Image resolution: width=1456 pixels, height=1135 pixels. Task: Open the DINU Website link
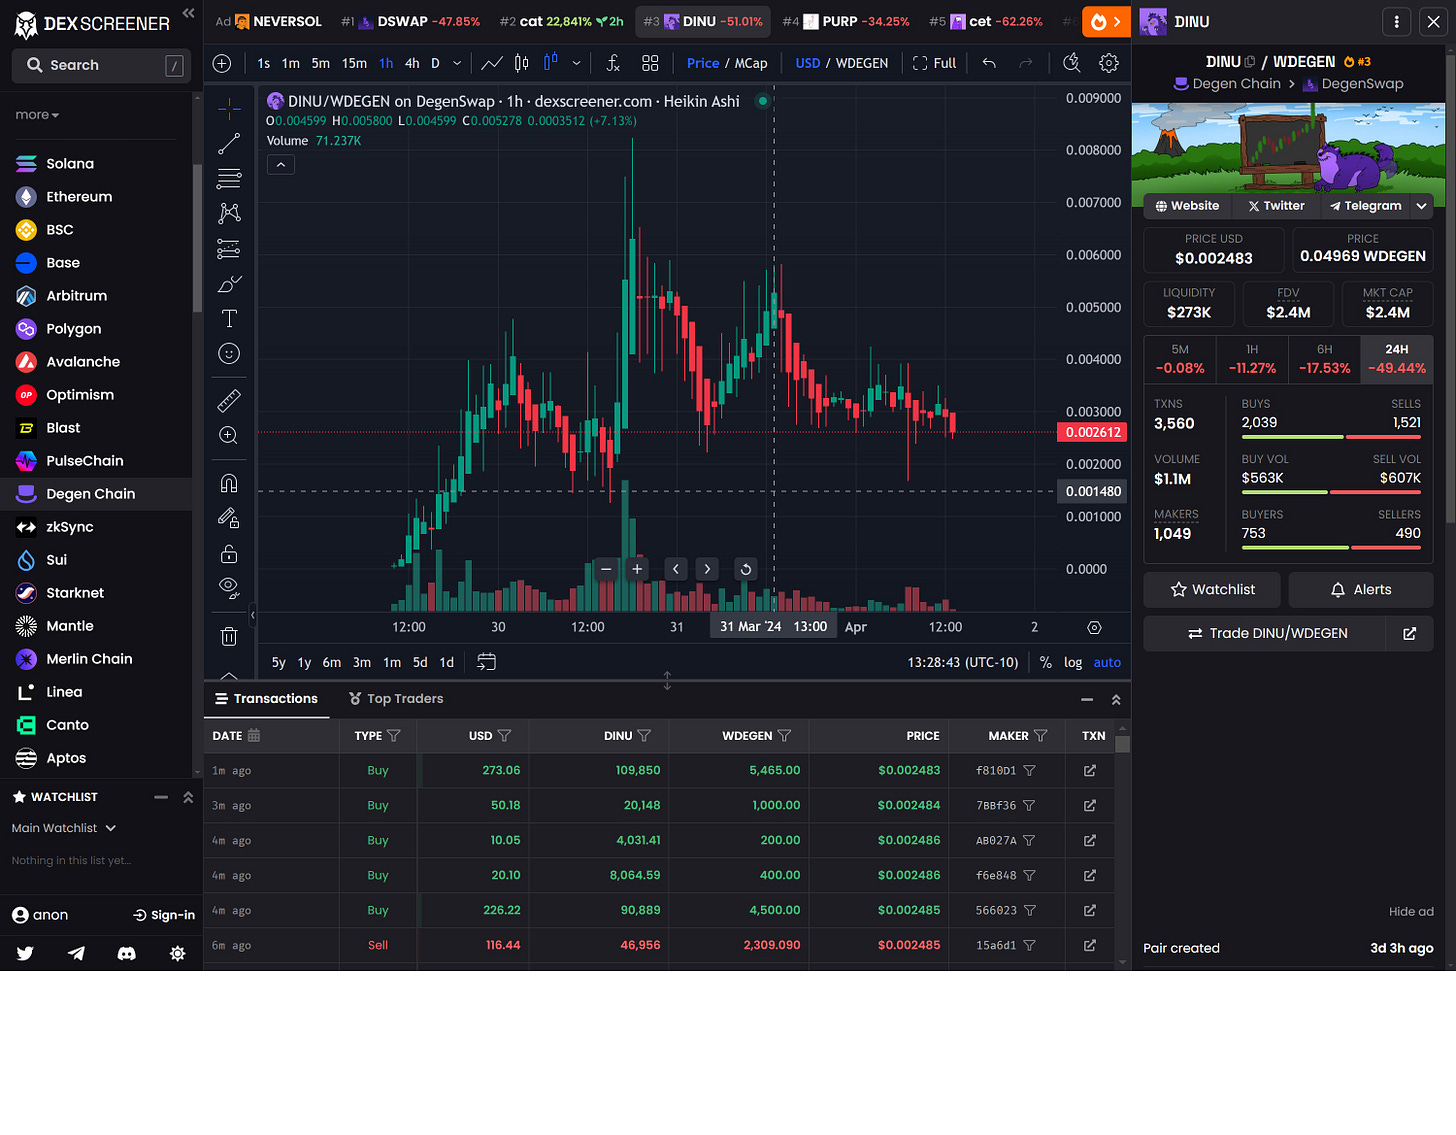[x=1187, y=206]
